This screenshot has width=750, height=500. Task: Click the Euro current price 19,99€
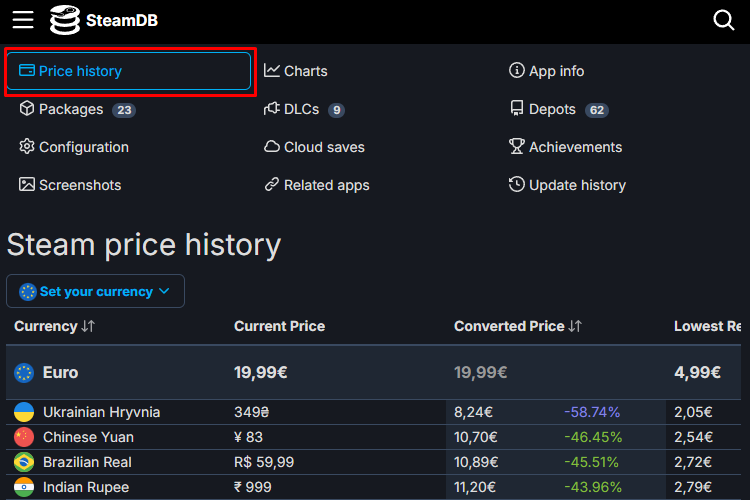tap(260, 372)
